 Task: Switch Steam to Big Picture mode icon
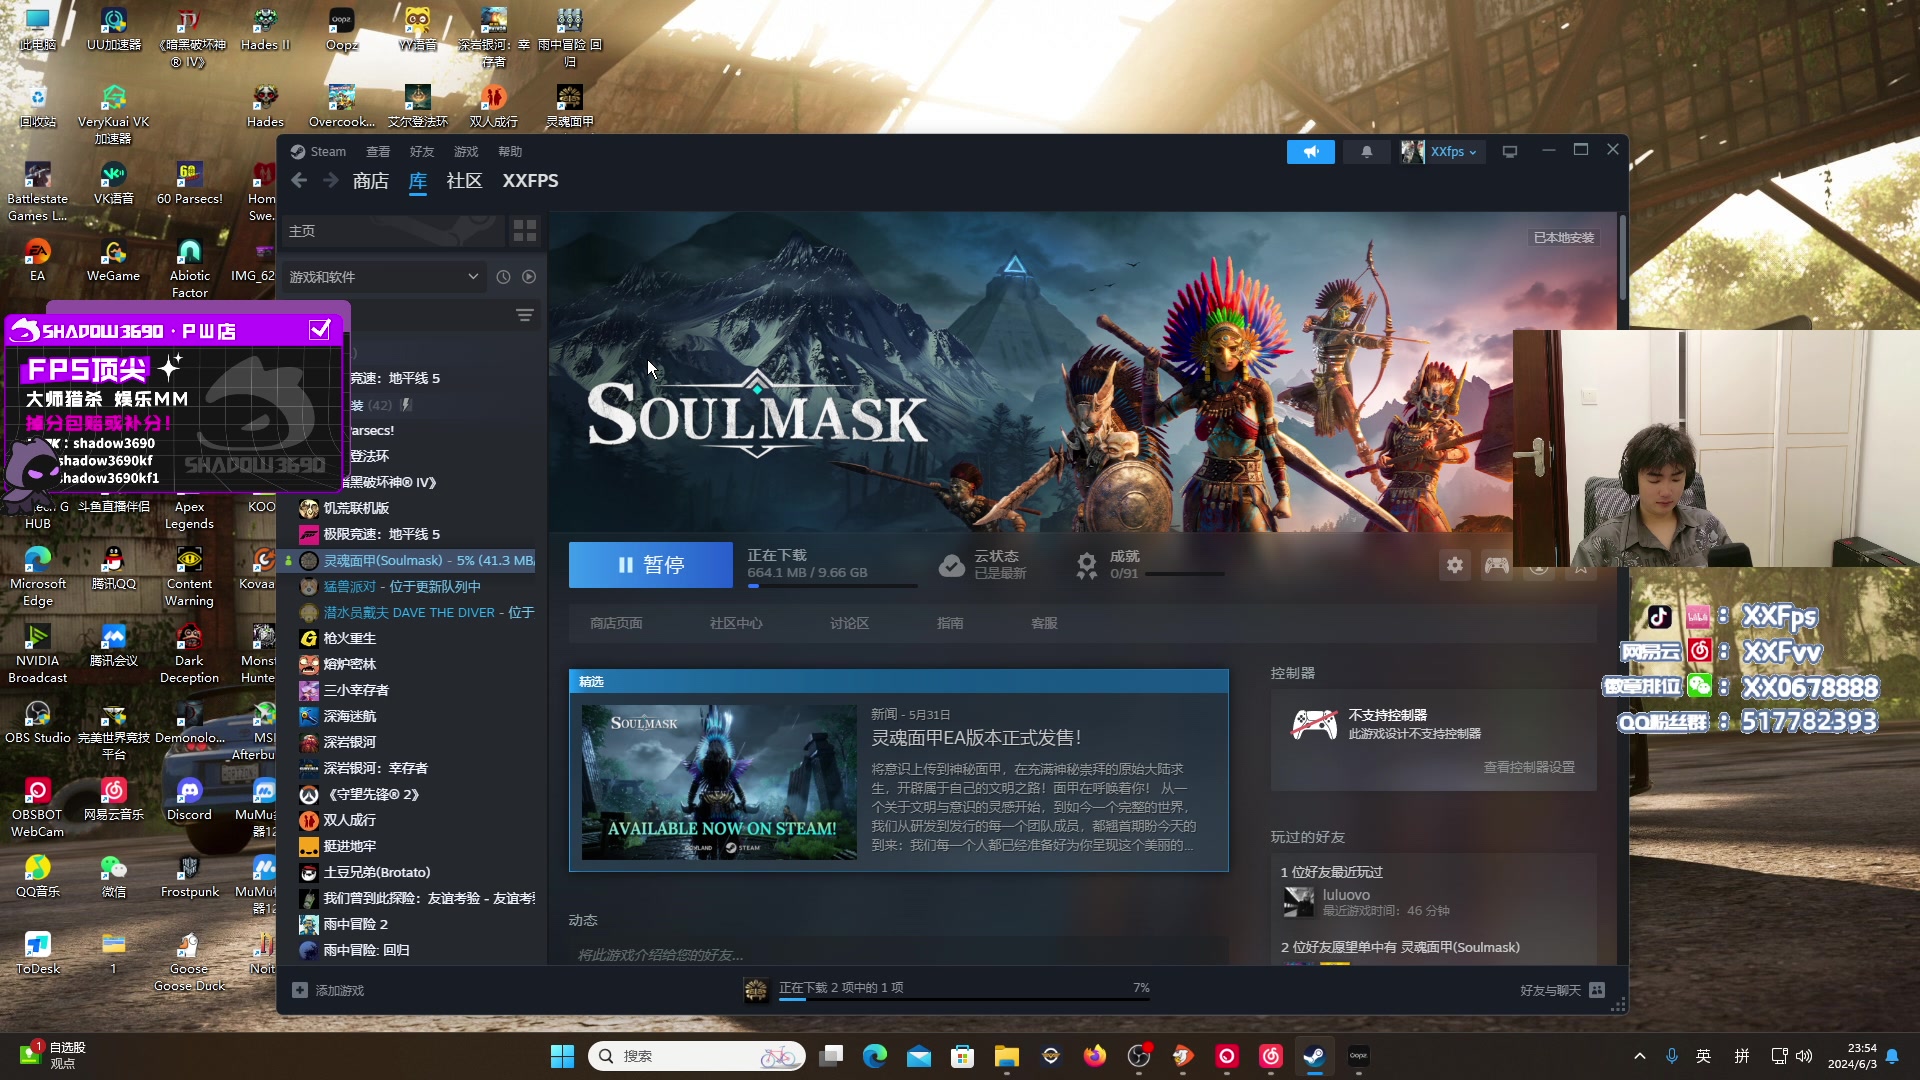pos(1510,152)
